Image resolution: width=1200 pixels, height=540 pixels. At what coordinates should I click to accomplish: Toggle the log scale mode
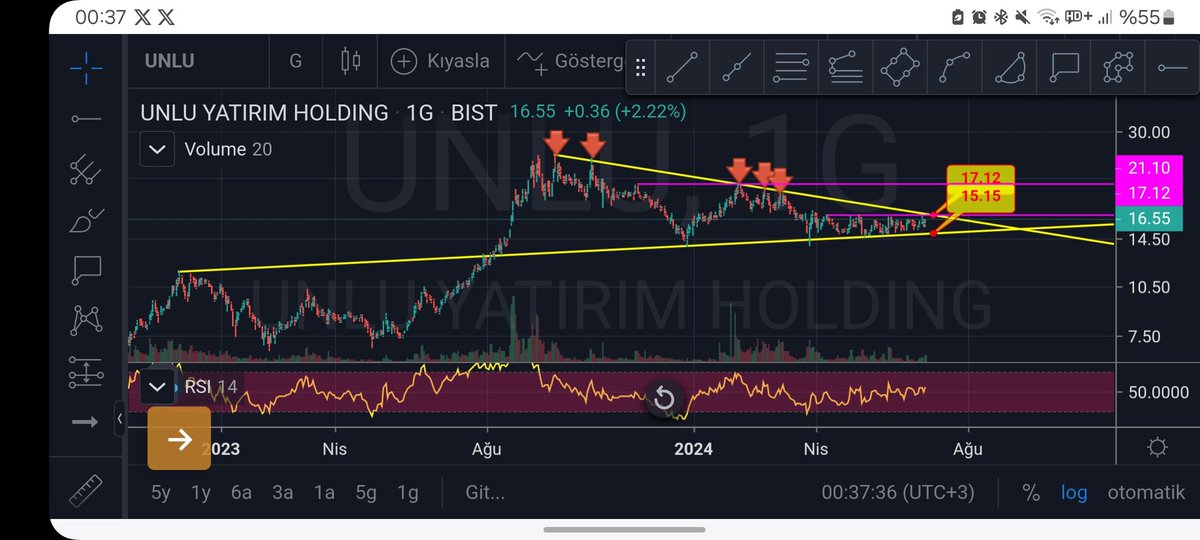coord(1074,493)
